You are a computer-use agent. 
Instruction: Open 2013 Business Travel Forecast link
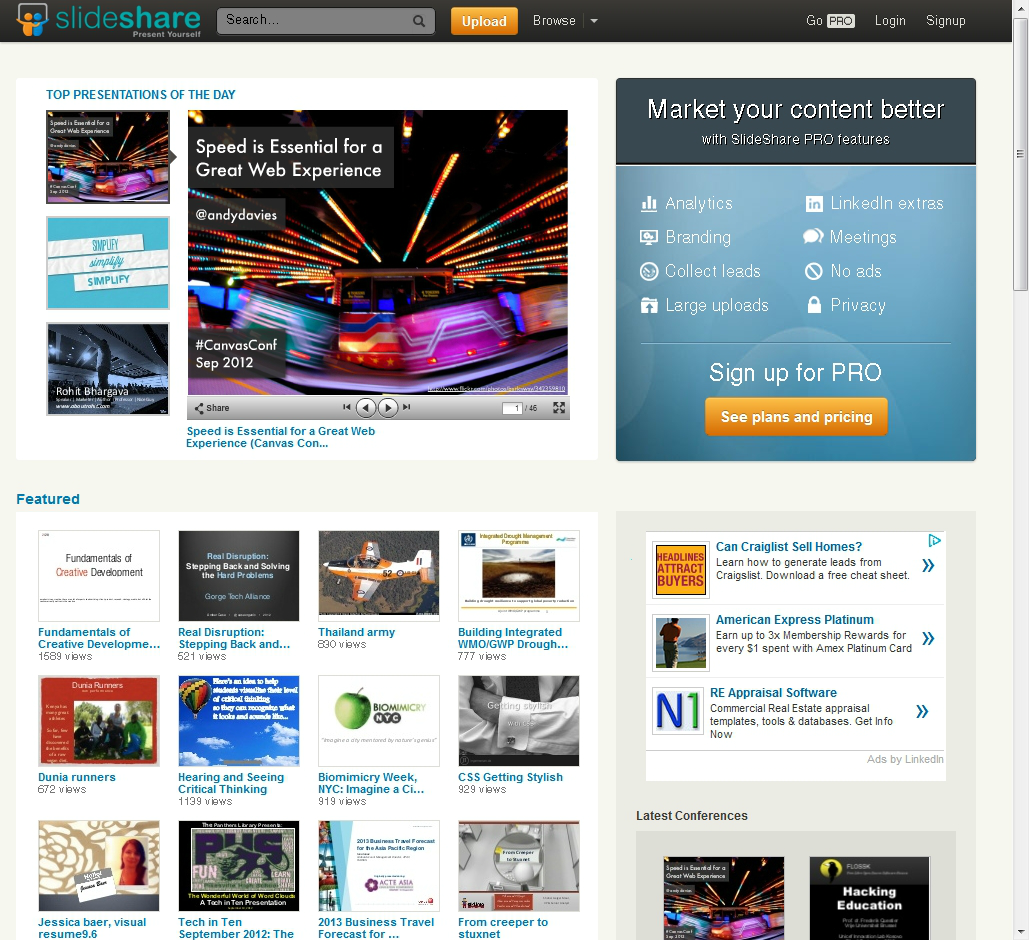376,928
